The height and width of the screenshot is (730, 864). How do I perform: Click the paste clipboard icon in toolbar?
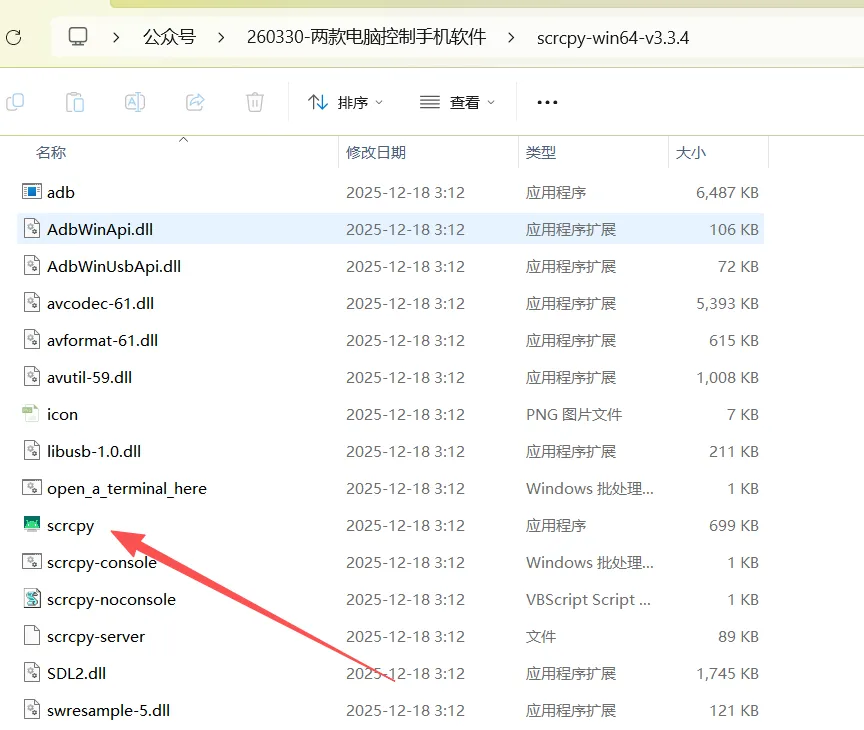(x=74, y=102)
